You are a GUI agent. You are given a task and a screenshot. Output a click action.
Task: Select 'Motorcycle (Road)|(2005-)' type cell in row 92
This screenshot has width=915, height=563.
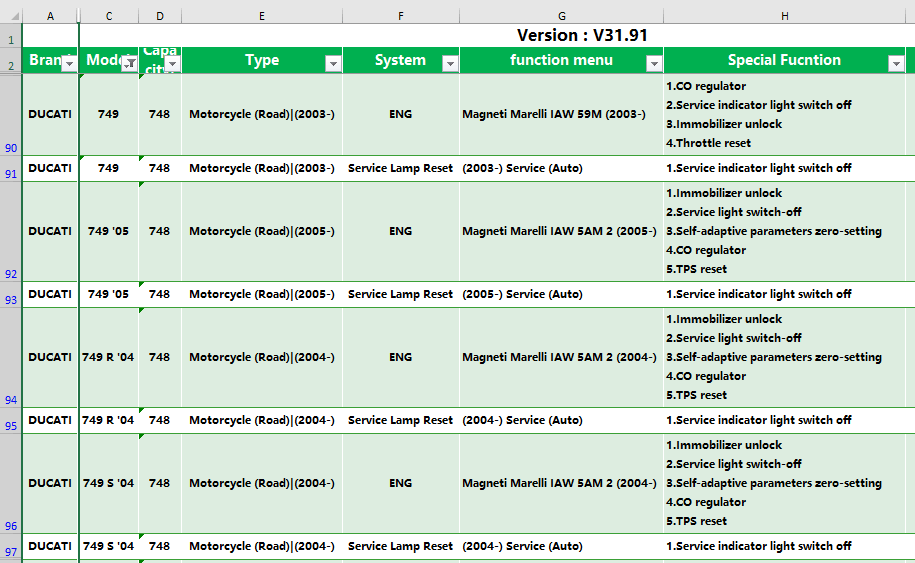pos(262,232)
